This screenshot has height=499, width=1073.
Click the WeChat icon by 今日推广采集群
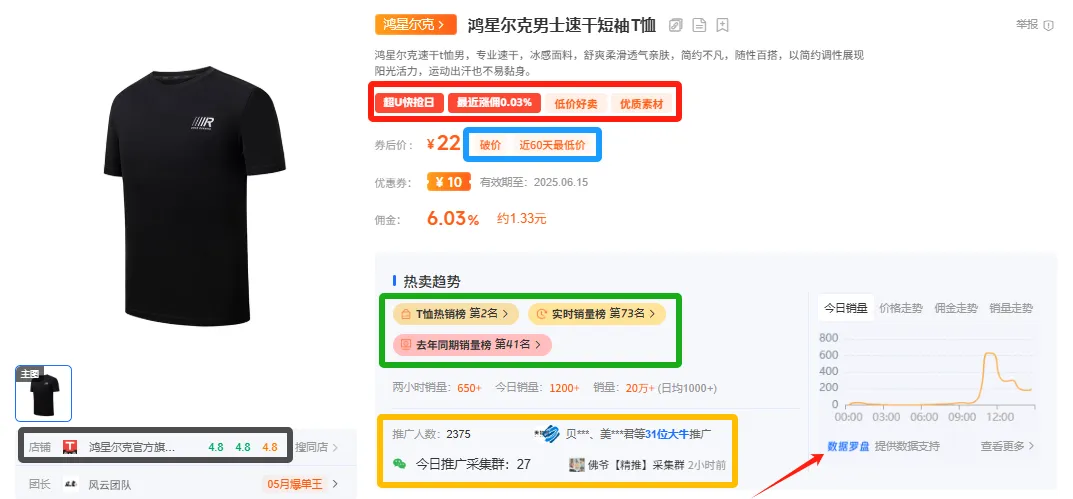(x=399, y=463)
